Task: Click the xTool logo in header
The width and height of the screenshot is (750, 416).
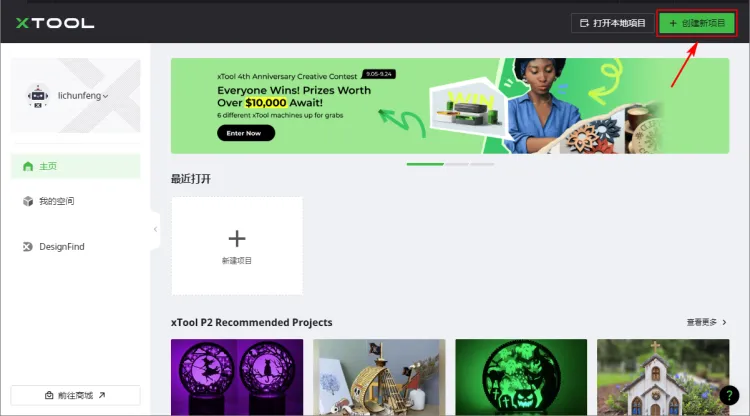Action: click(55, 23)
